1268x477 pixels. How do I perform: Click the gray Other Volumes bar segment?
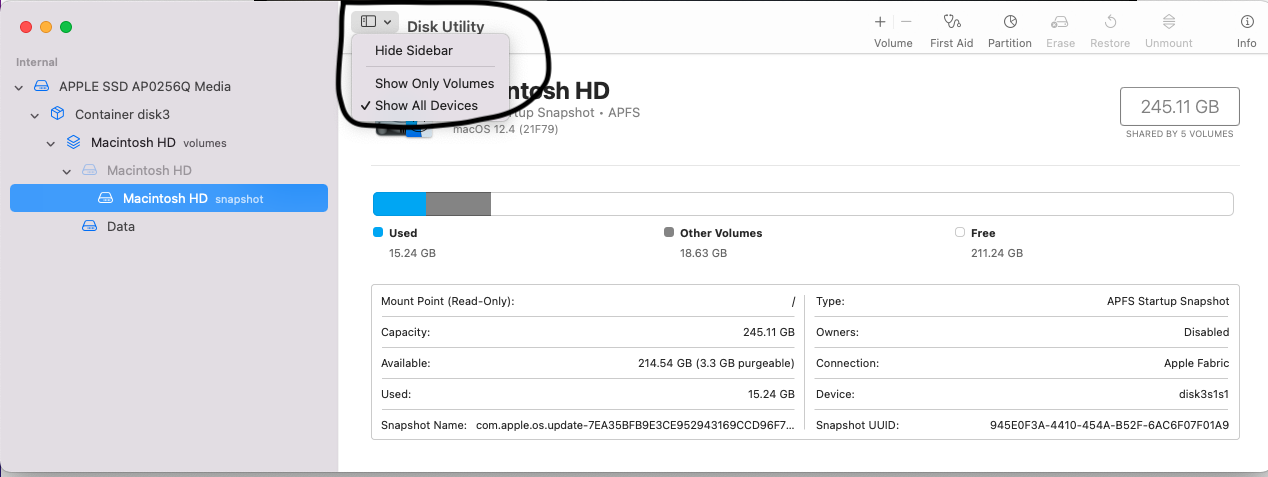[x=458, y=204]
